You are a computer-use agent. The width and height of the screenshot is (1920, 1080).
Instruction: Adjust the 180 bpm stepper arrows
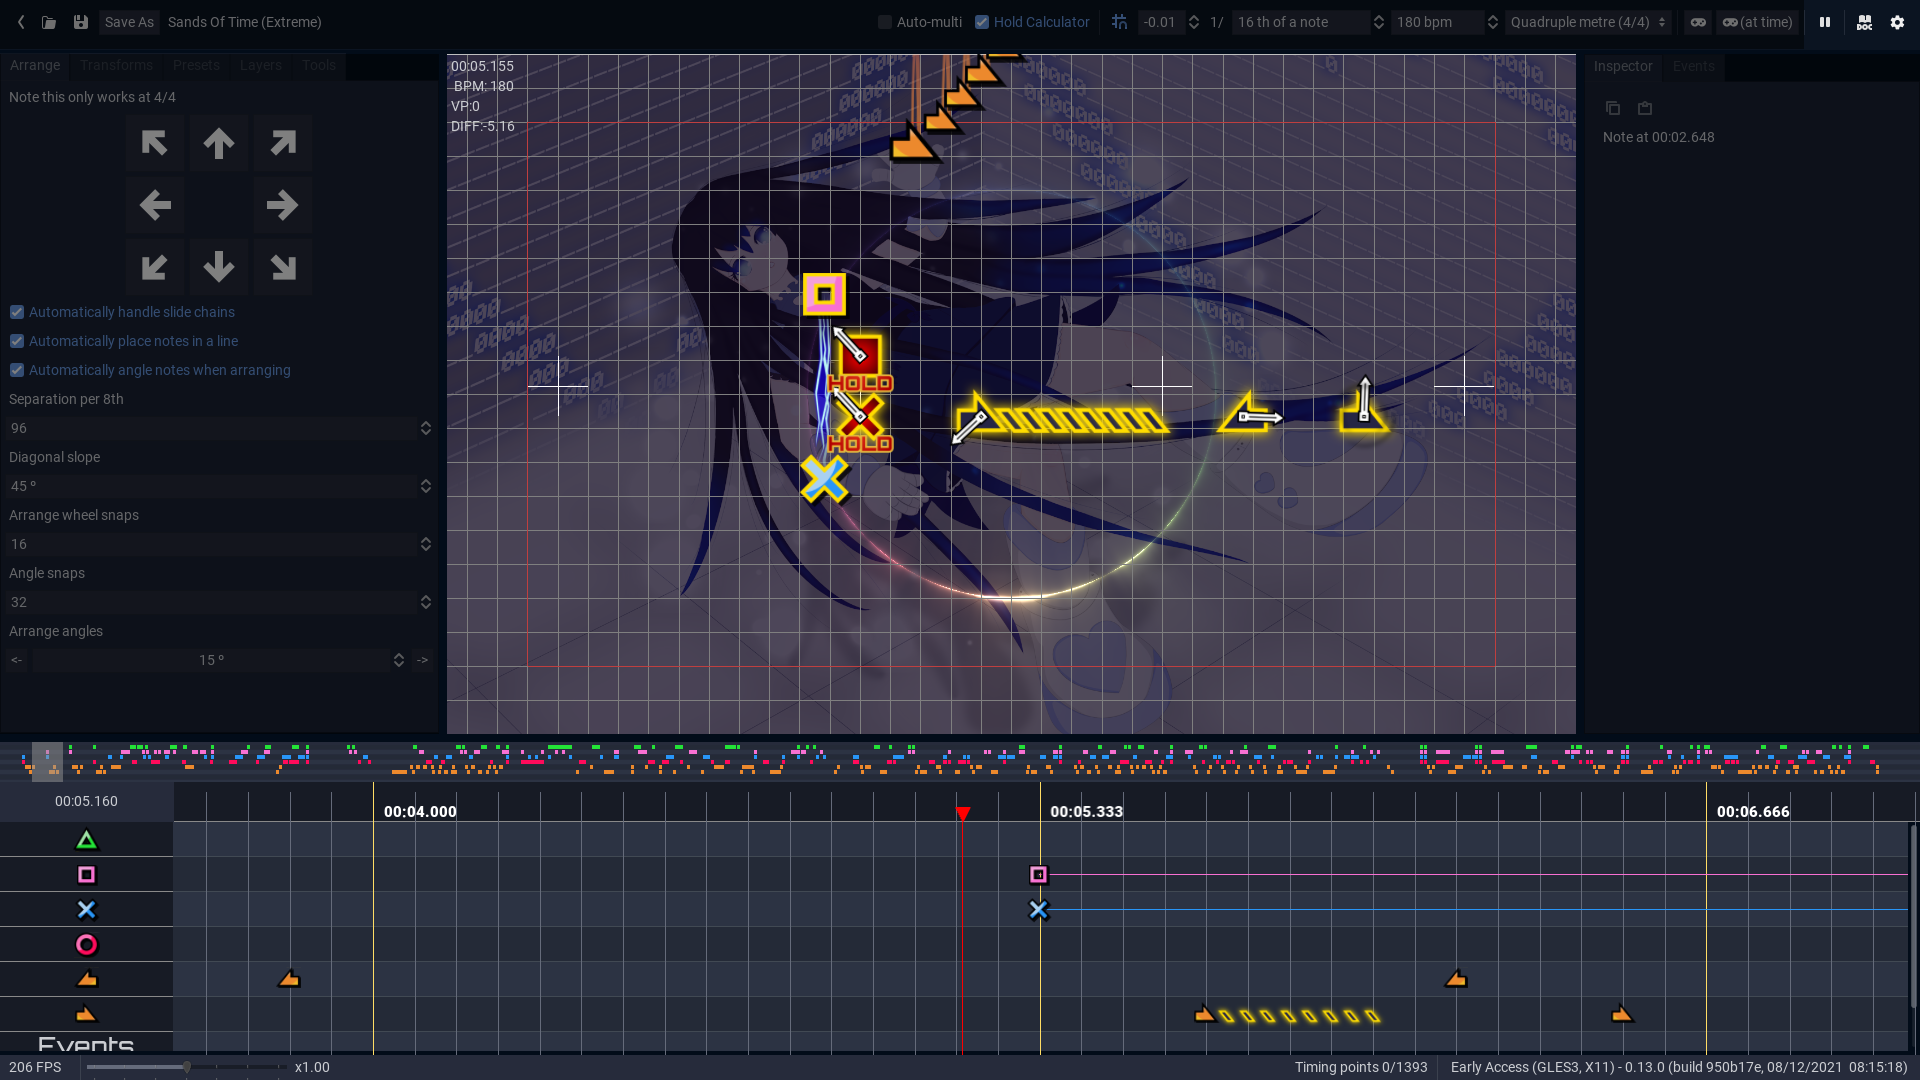[1493, 22]
